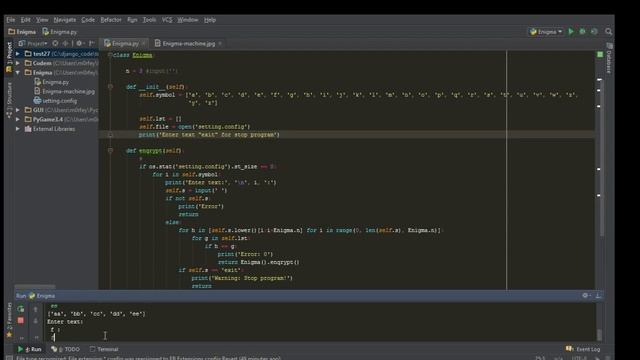
Task: Fold the class Enigma code block
Action: pyautogui.click(x=110, y=55)
